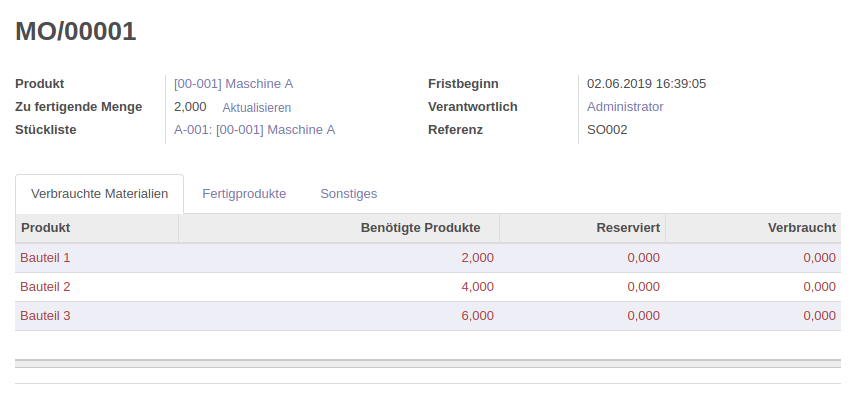Open the Administrator responsible link
The width and height of the screenshot is (853, 393).
click(625, 107)
